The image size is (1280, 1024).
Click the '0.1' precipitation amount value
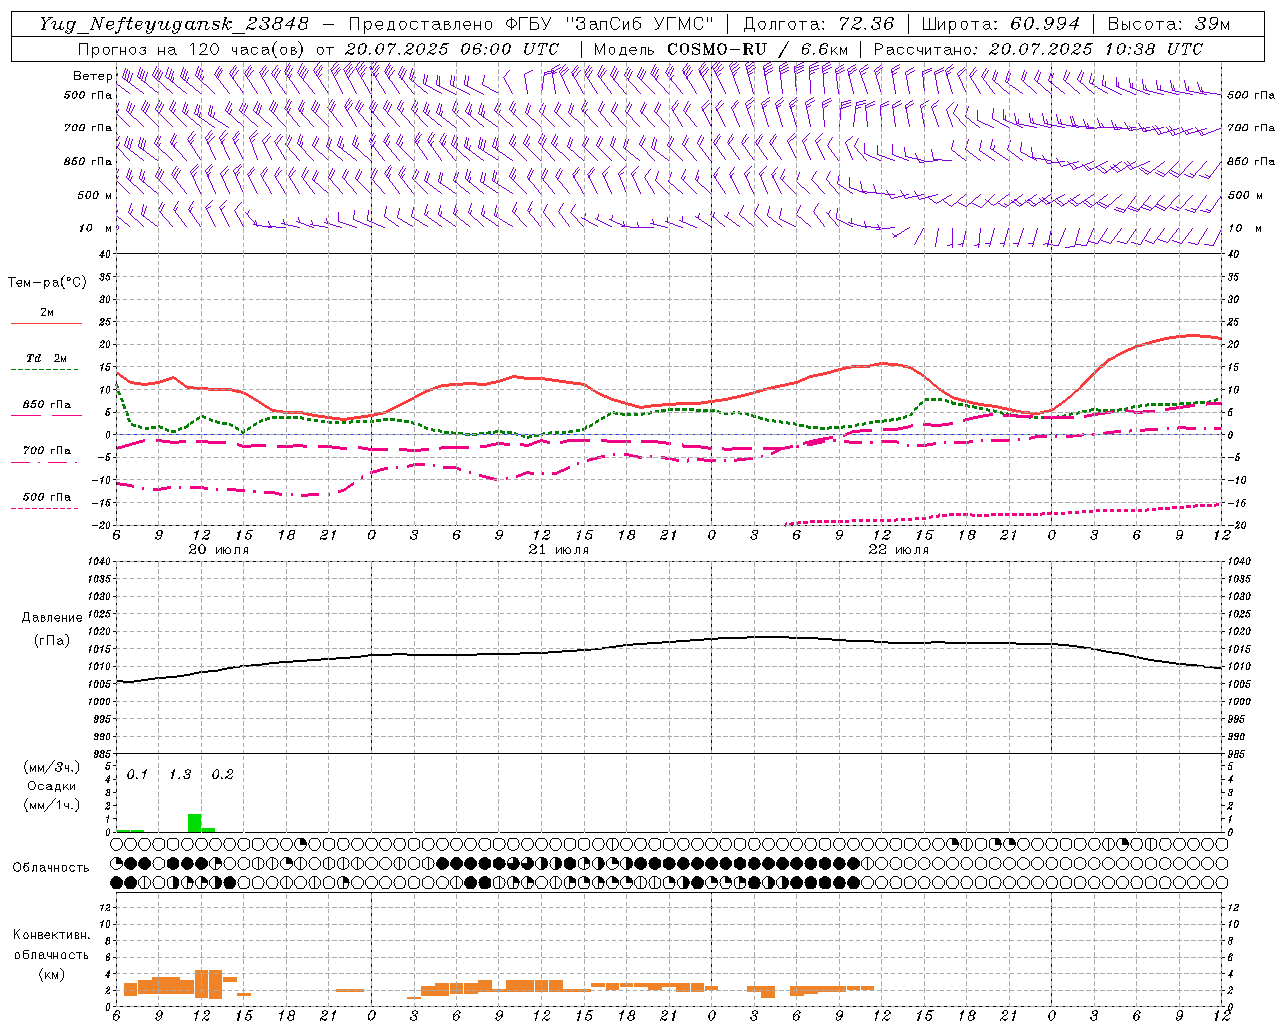(137, 775)
